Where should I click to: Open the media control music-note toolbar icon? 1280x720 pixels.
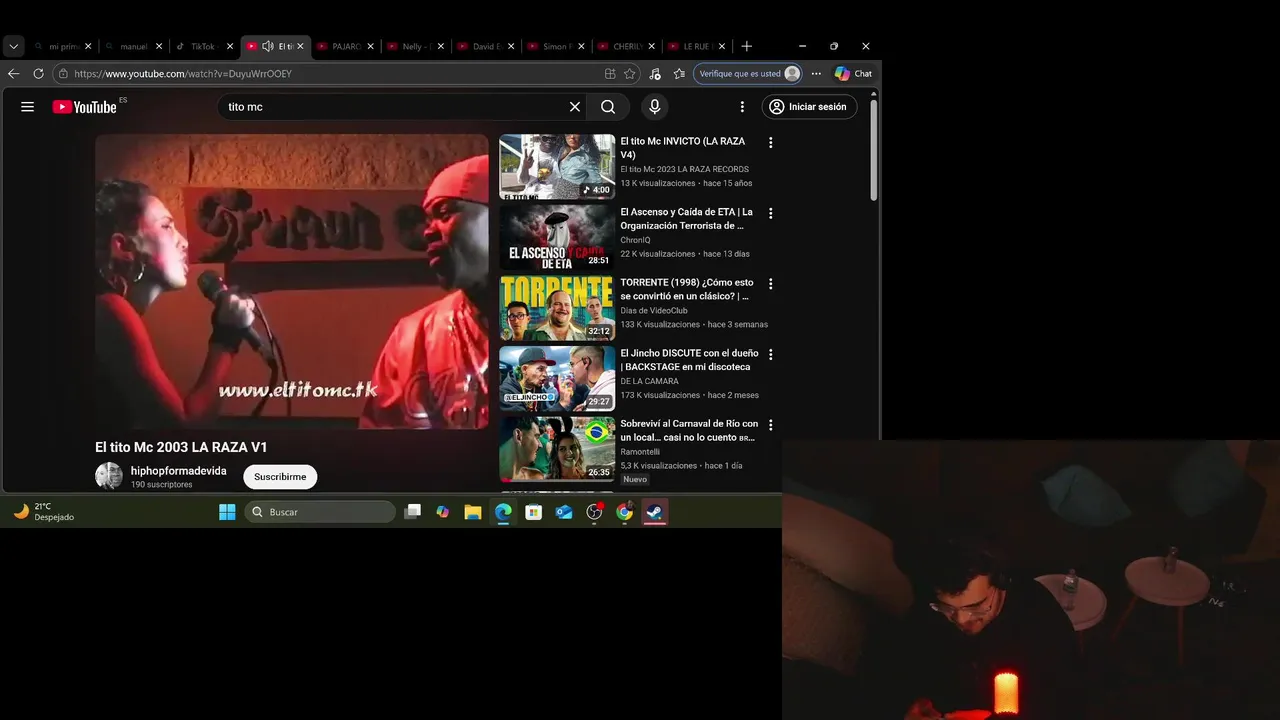click(655, 74)
